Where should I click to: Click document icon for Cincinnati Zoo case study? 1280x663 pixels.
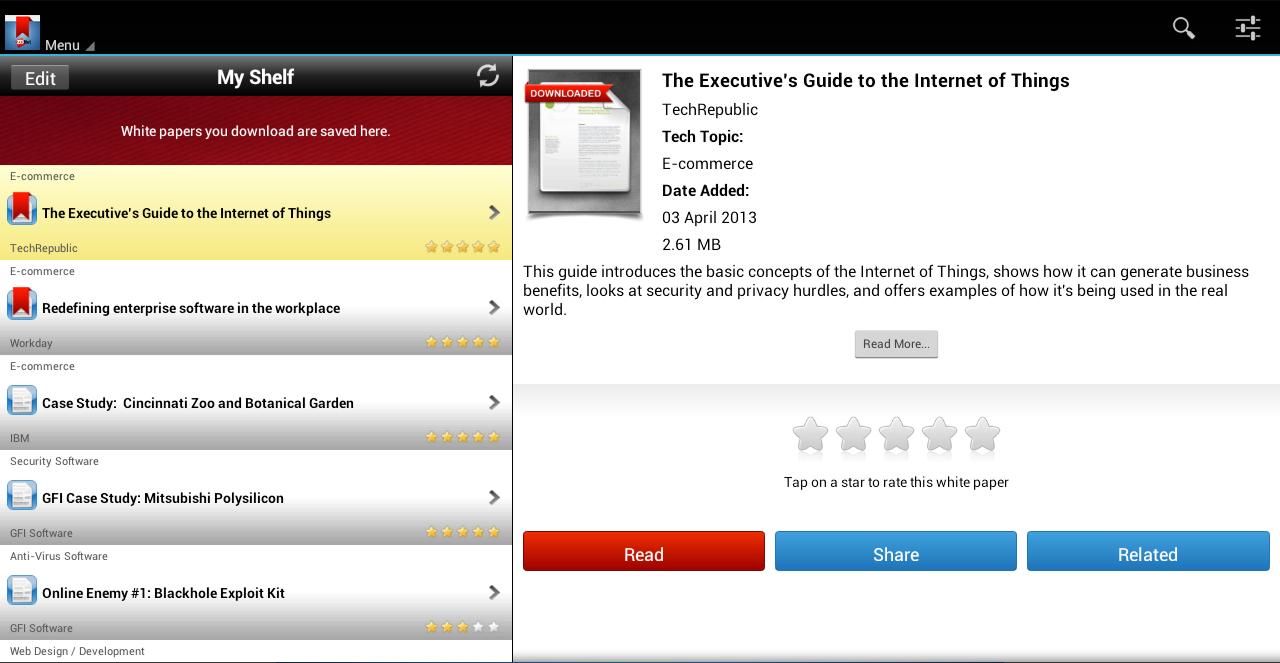click(22, 400)
